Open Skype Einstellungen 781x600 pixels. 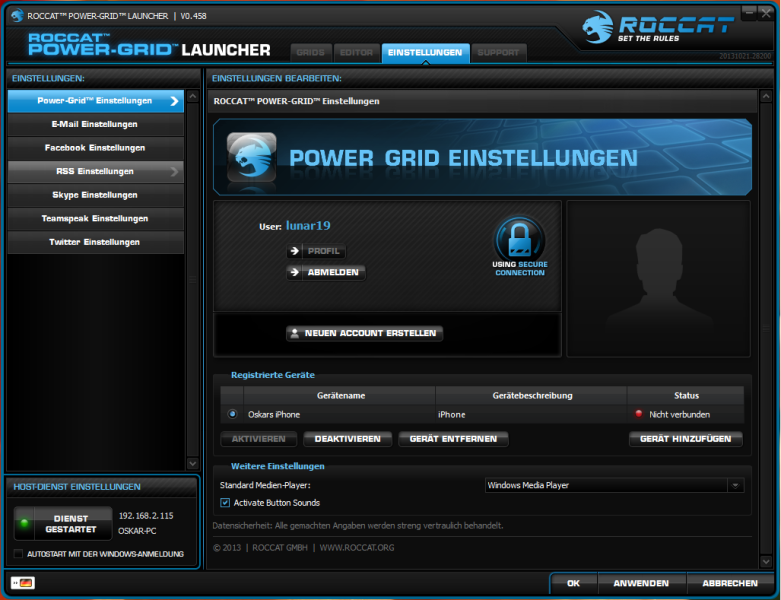(x=95, y=195)
